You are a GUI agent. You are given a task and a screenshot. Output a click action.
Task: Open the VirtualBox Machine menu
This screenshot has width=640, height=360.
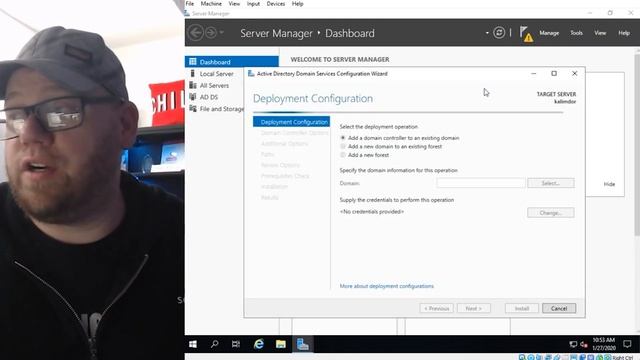pos(211,4)
